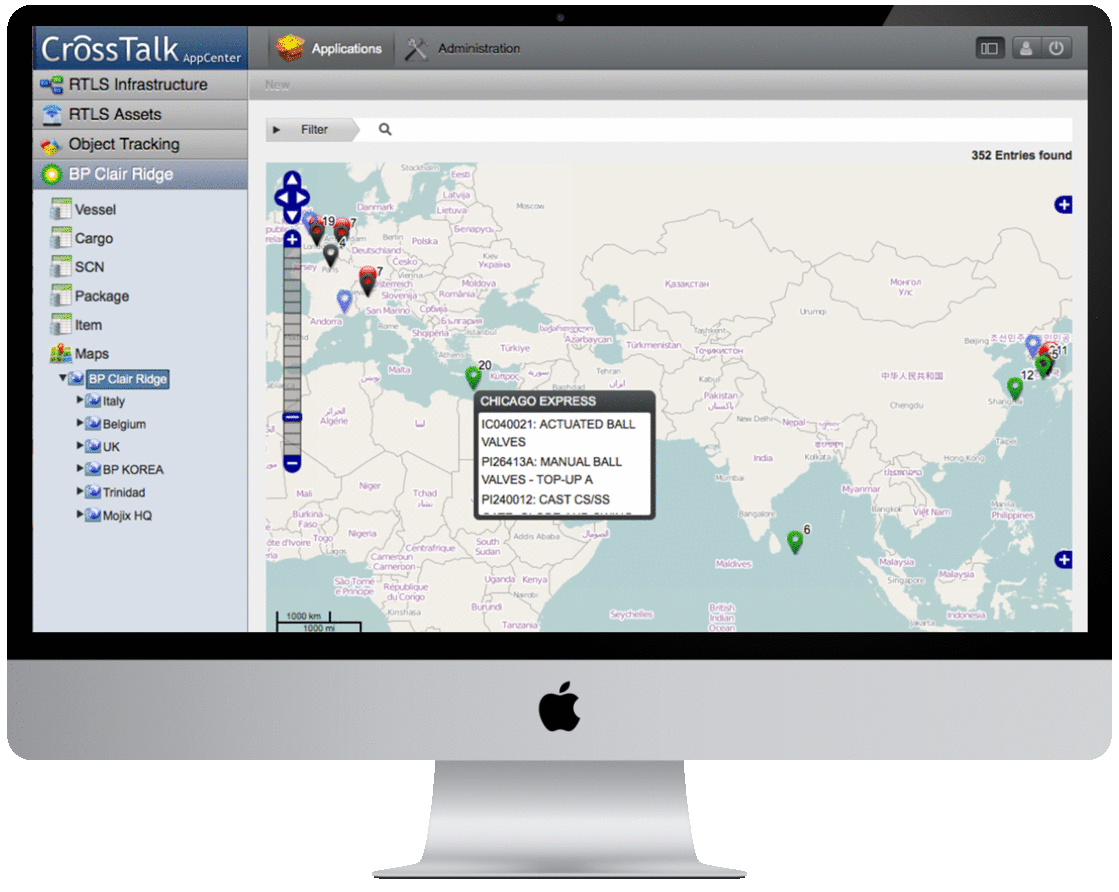
Task: Toggle the sidebar layout button
Action: (990, 48)
